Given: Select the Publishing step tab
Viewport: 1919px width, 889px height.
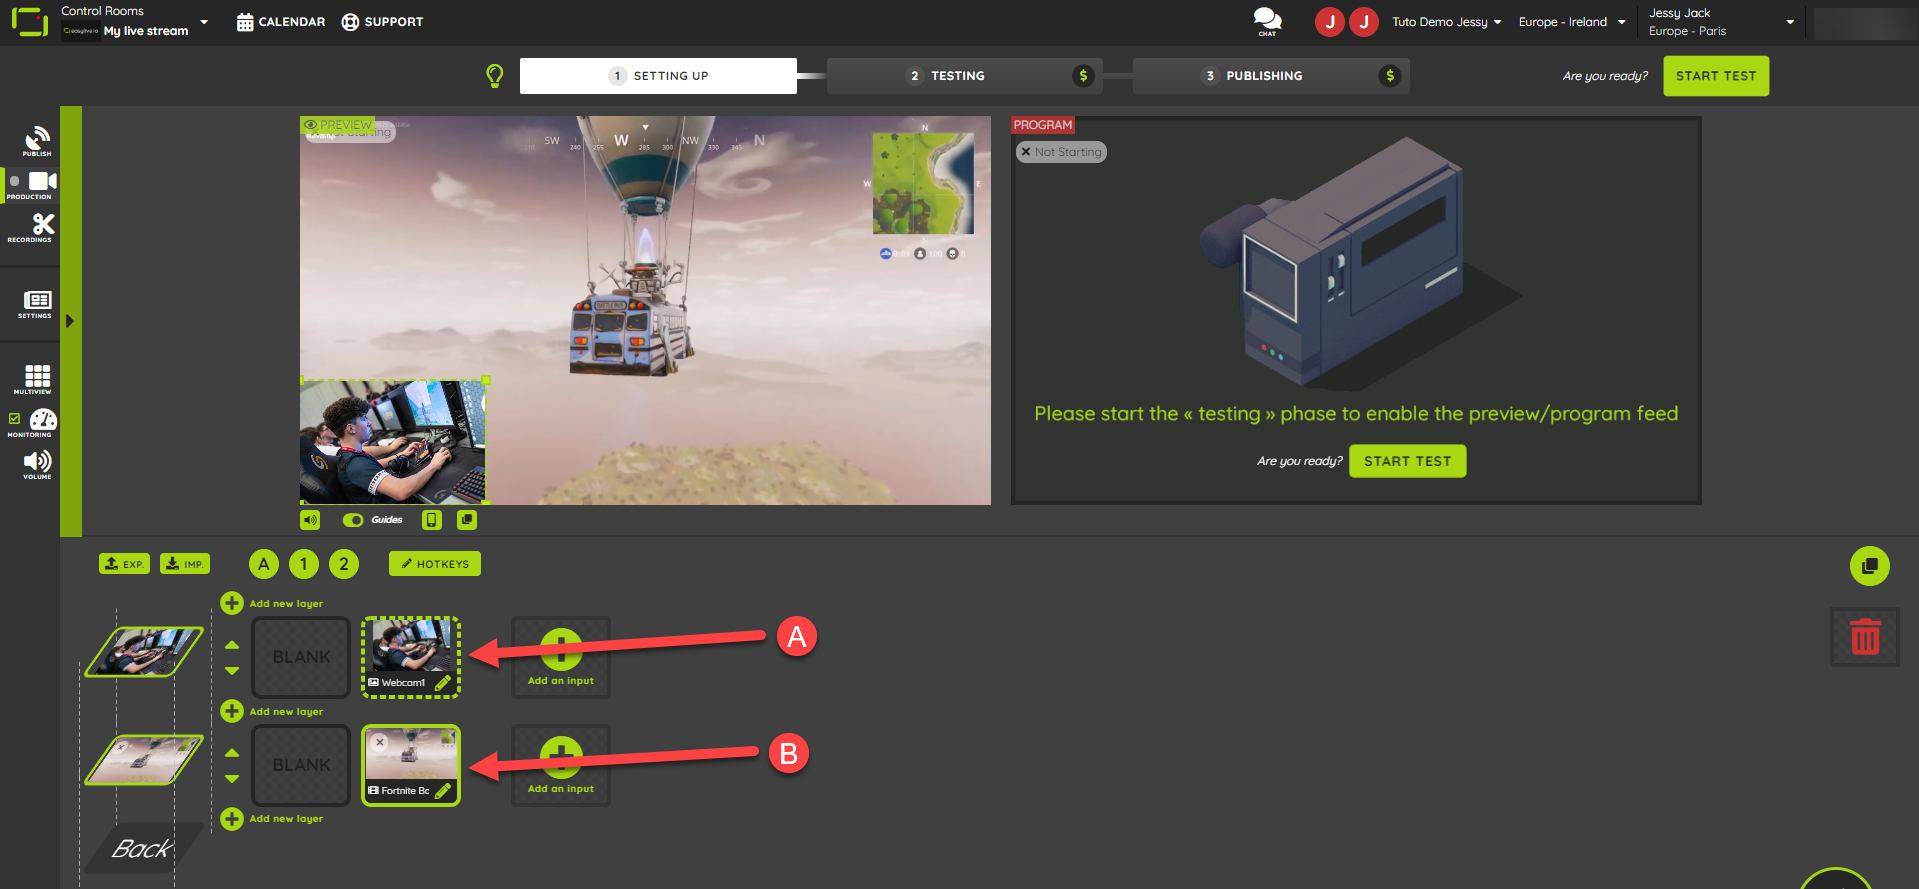Looking at the screenshot, I should 1271,76.
